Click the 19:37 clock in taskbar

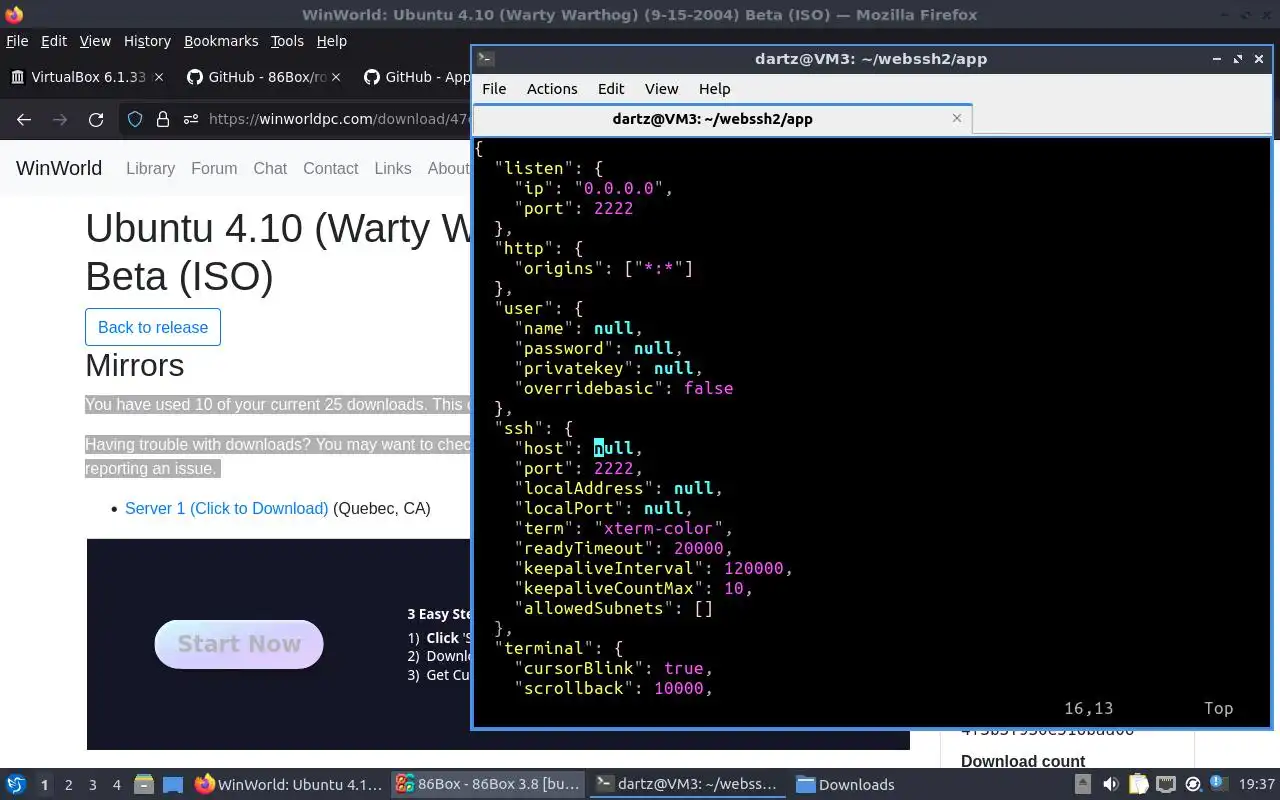pos(1257,785)
